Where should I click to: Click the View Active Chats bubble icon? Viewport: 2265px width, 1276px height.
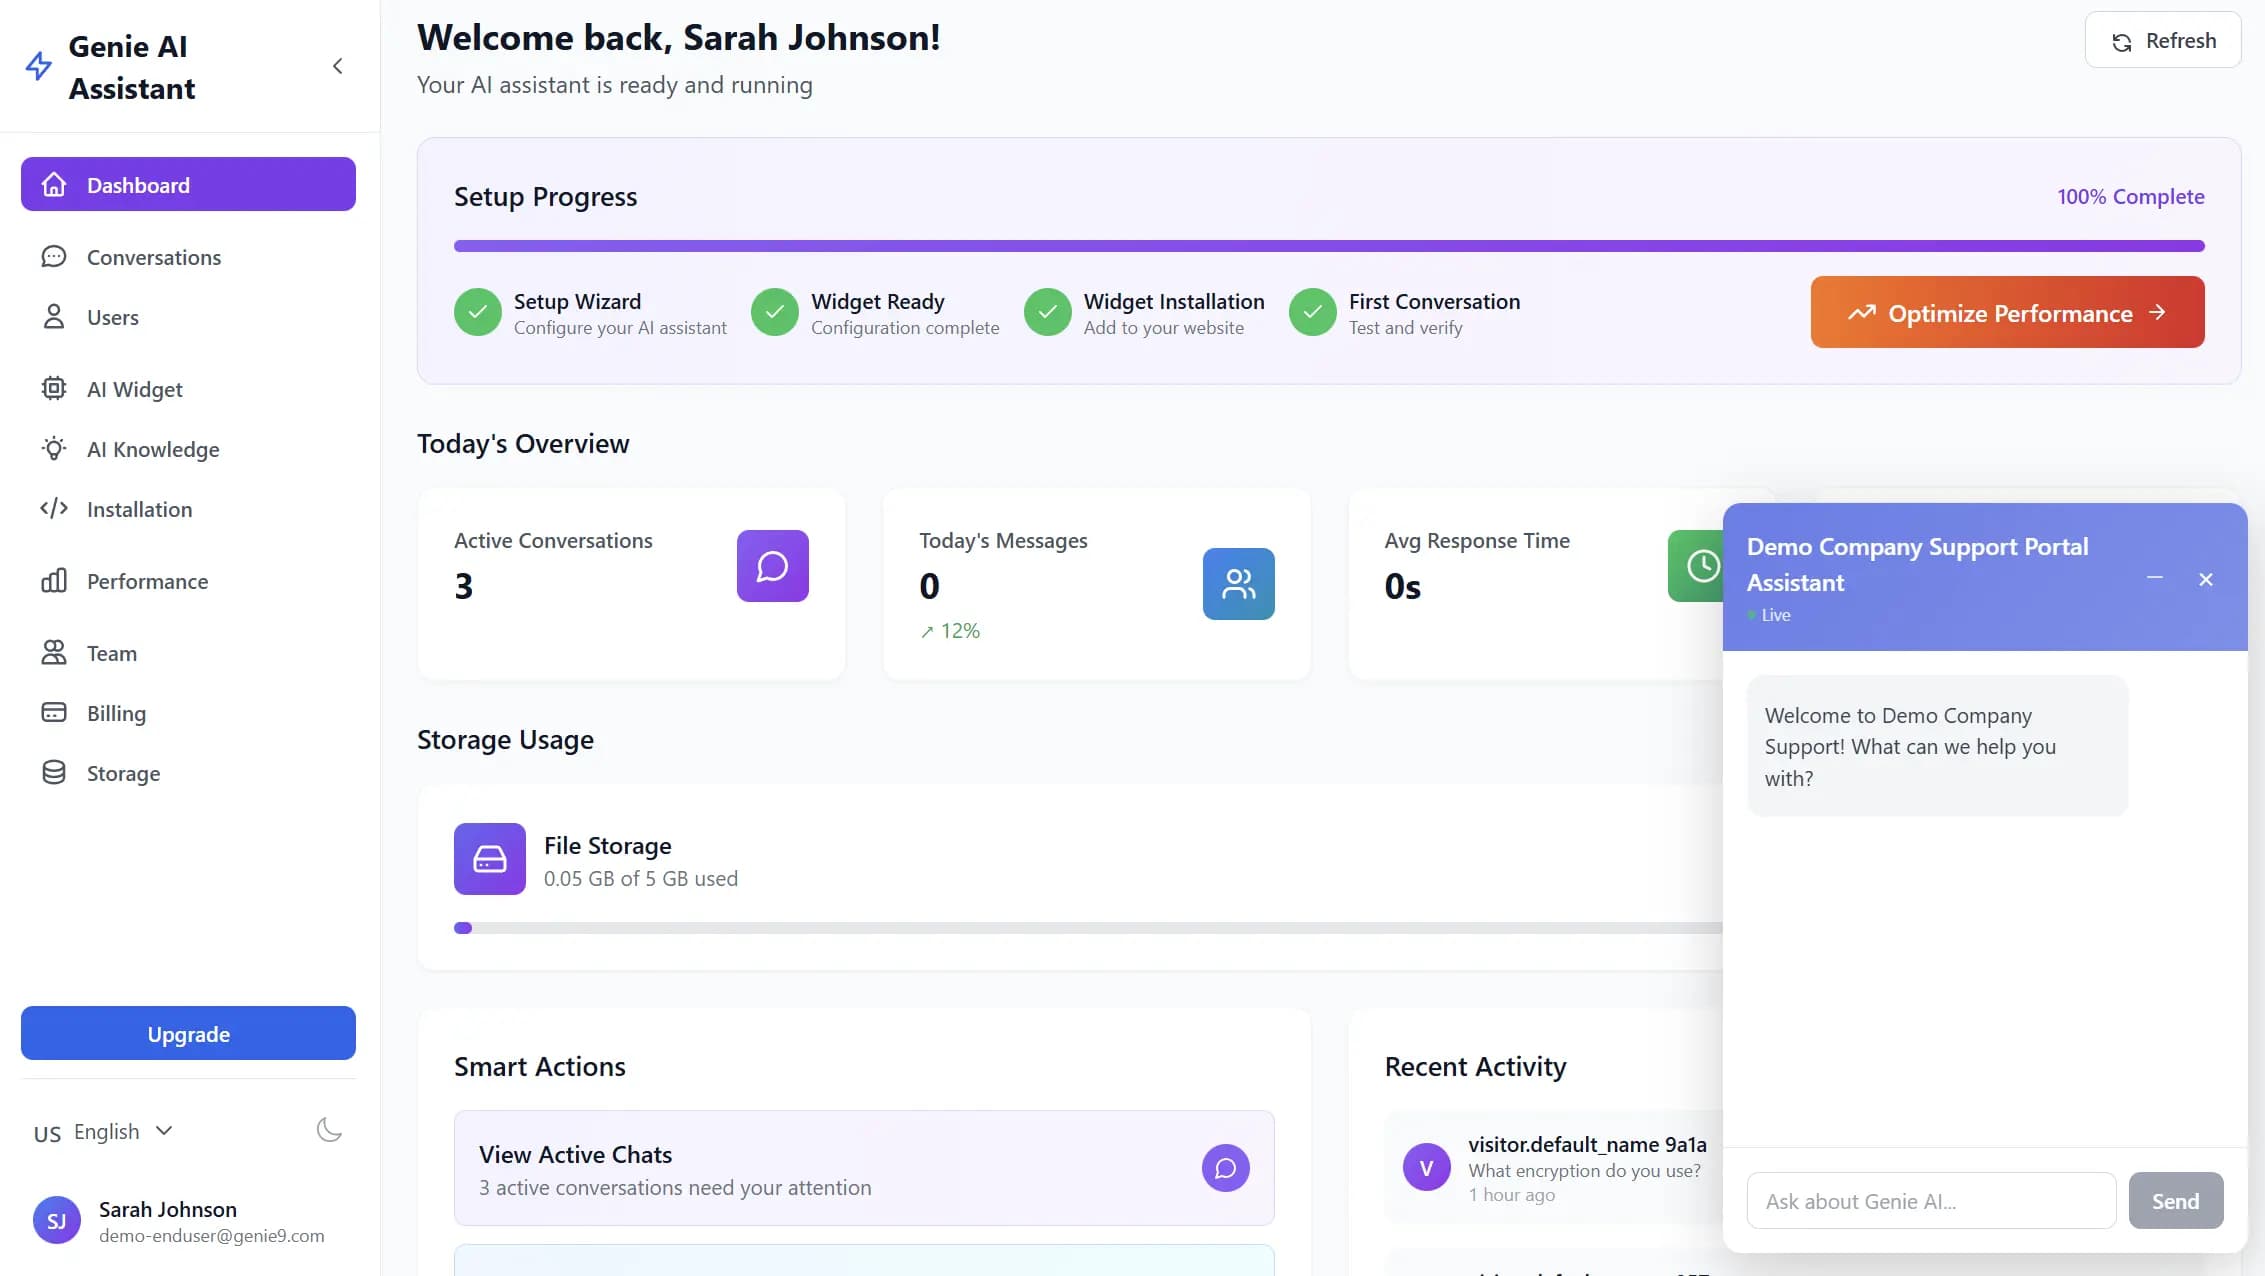(x=1225, y=1168)
